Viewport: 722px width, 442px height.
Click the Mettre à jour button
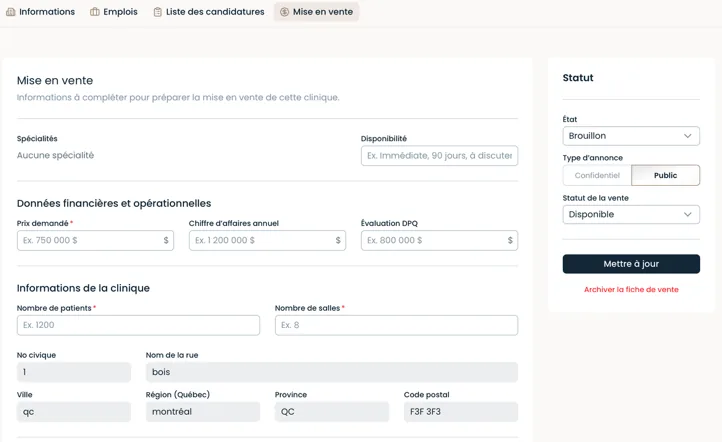click(631, 264)
